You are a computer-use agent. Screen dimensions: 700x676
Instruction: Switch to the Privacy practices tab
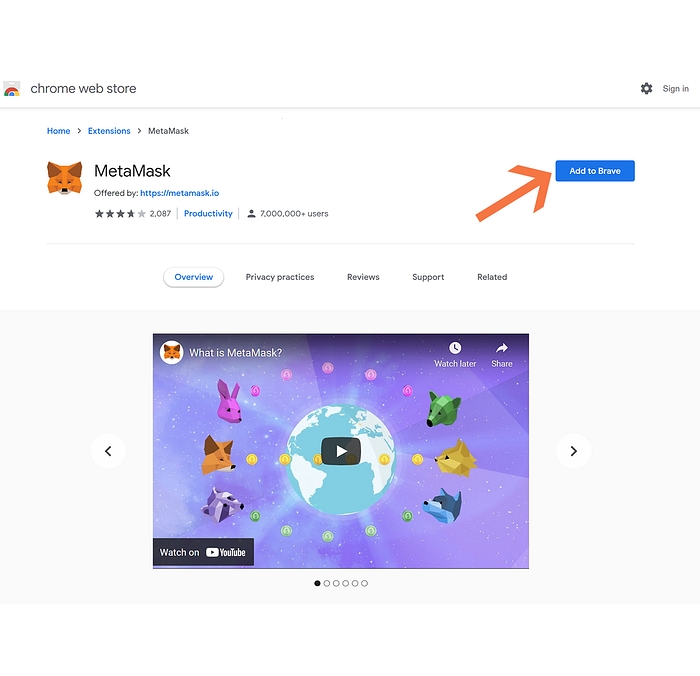point(280,277)
